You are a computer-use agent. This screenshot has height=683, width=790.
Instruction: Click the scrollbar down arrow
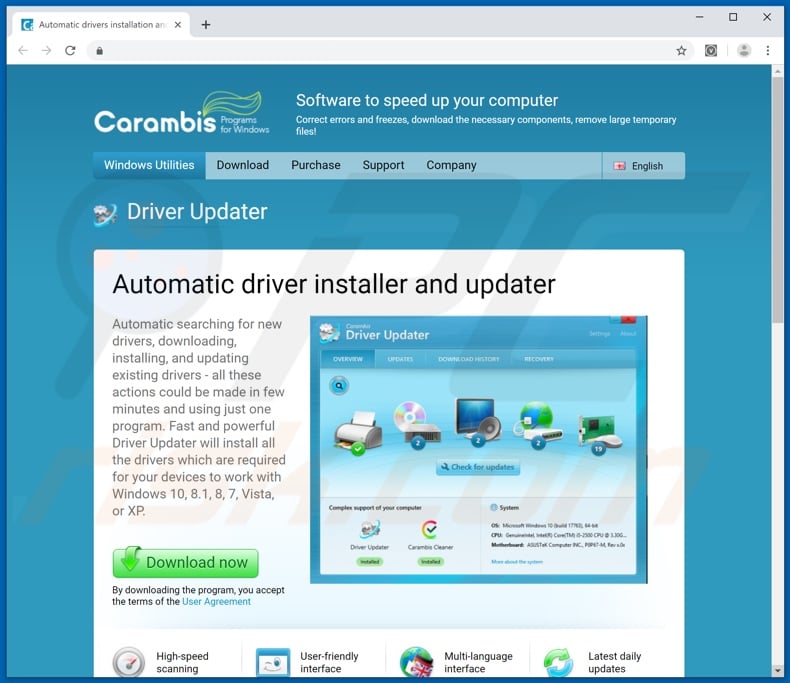click(x=777, y=670)
